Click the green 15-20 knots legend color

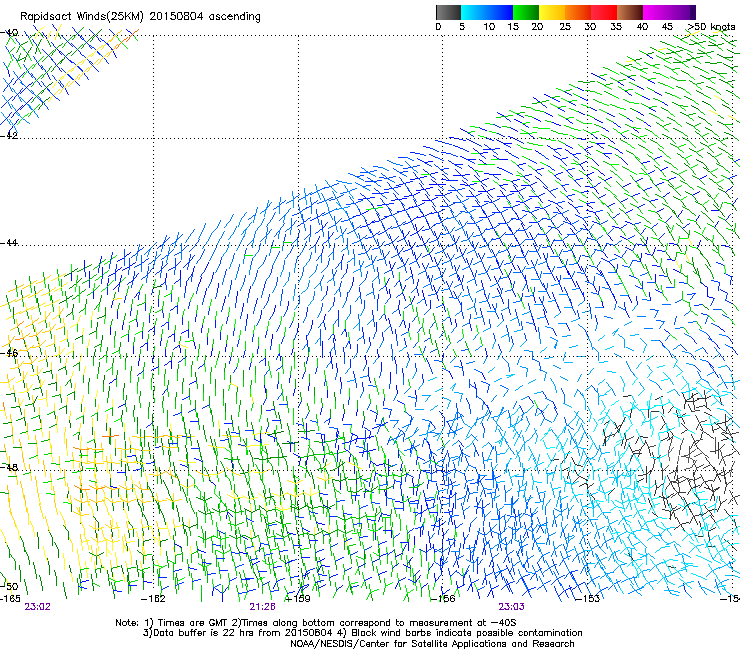[x=525, y=12]
